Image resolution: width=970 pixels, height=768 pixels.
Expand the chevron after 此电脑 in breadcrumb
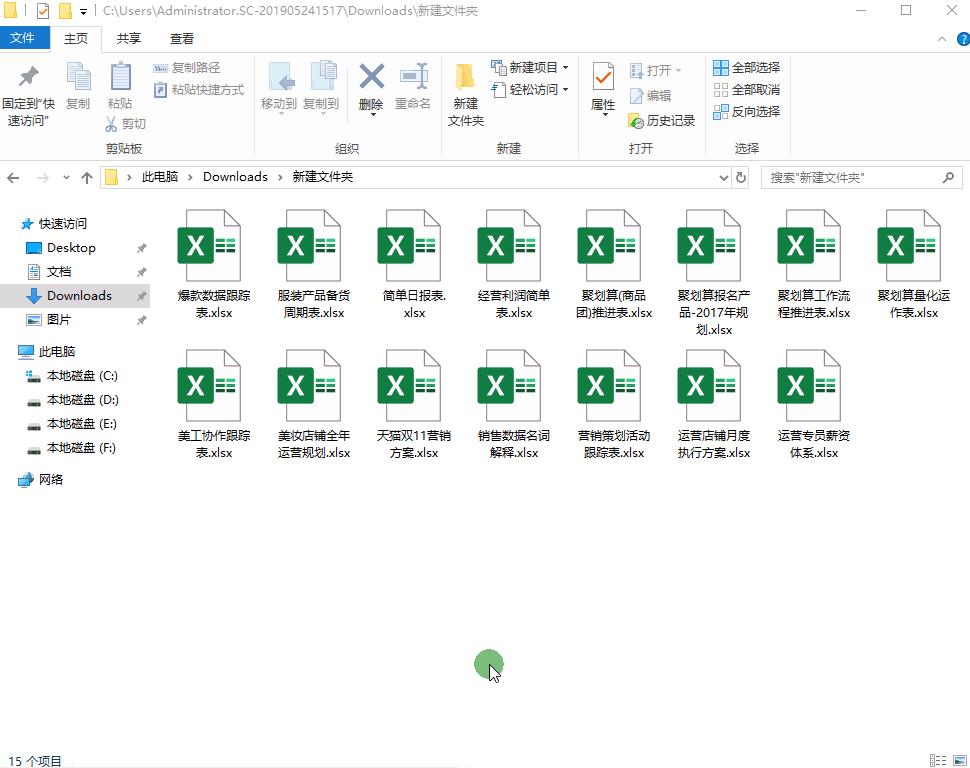190,177
